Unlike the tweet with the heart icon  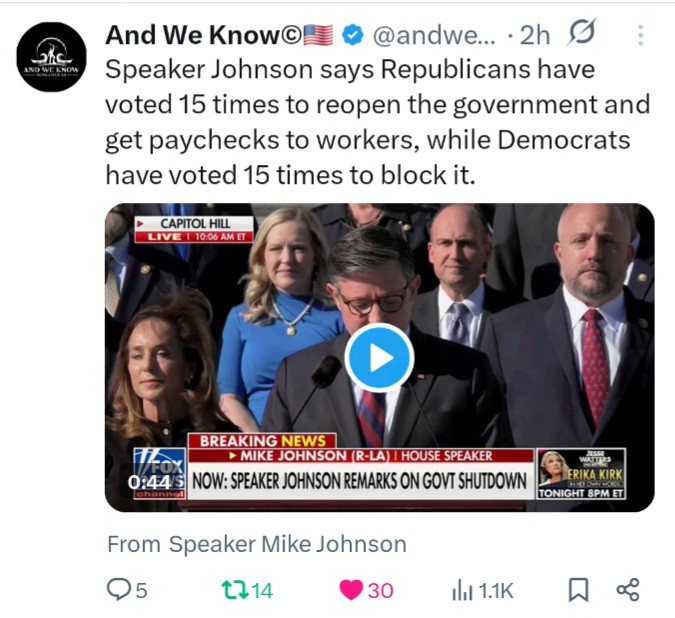(351, 590)
